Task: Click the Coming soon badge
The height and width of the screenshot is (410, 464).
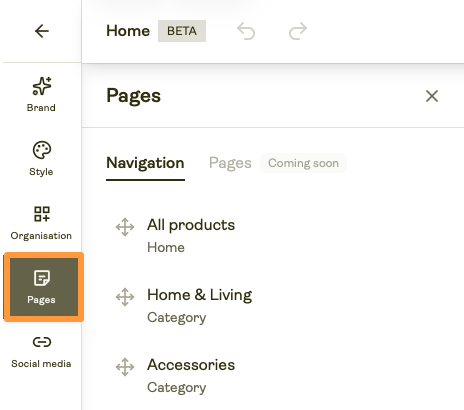Action: pyautogui.click(x=303, y=163)
